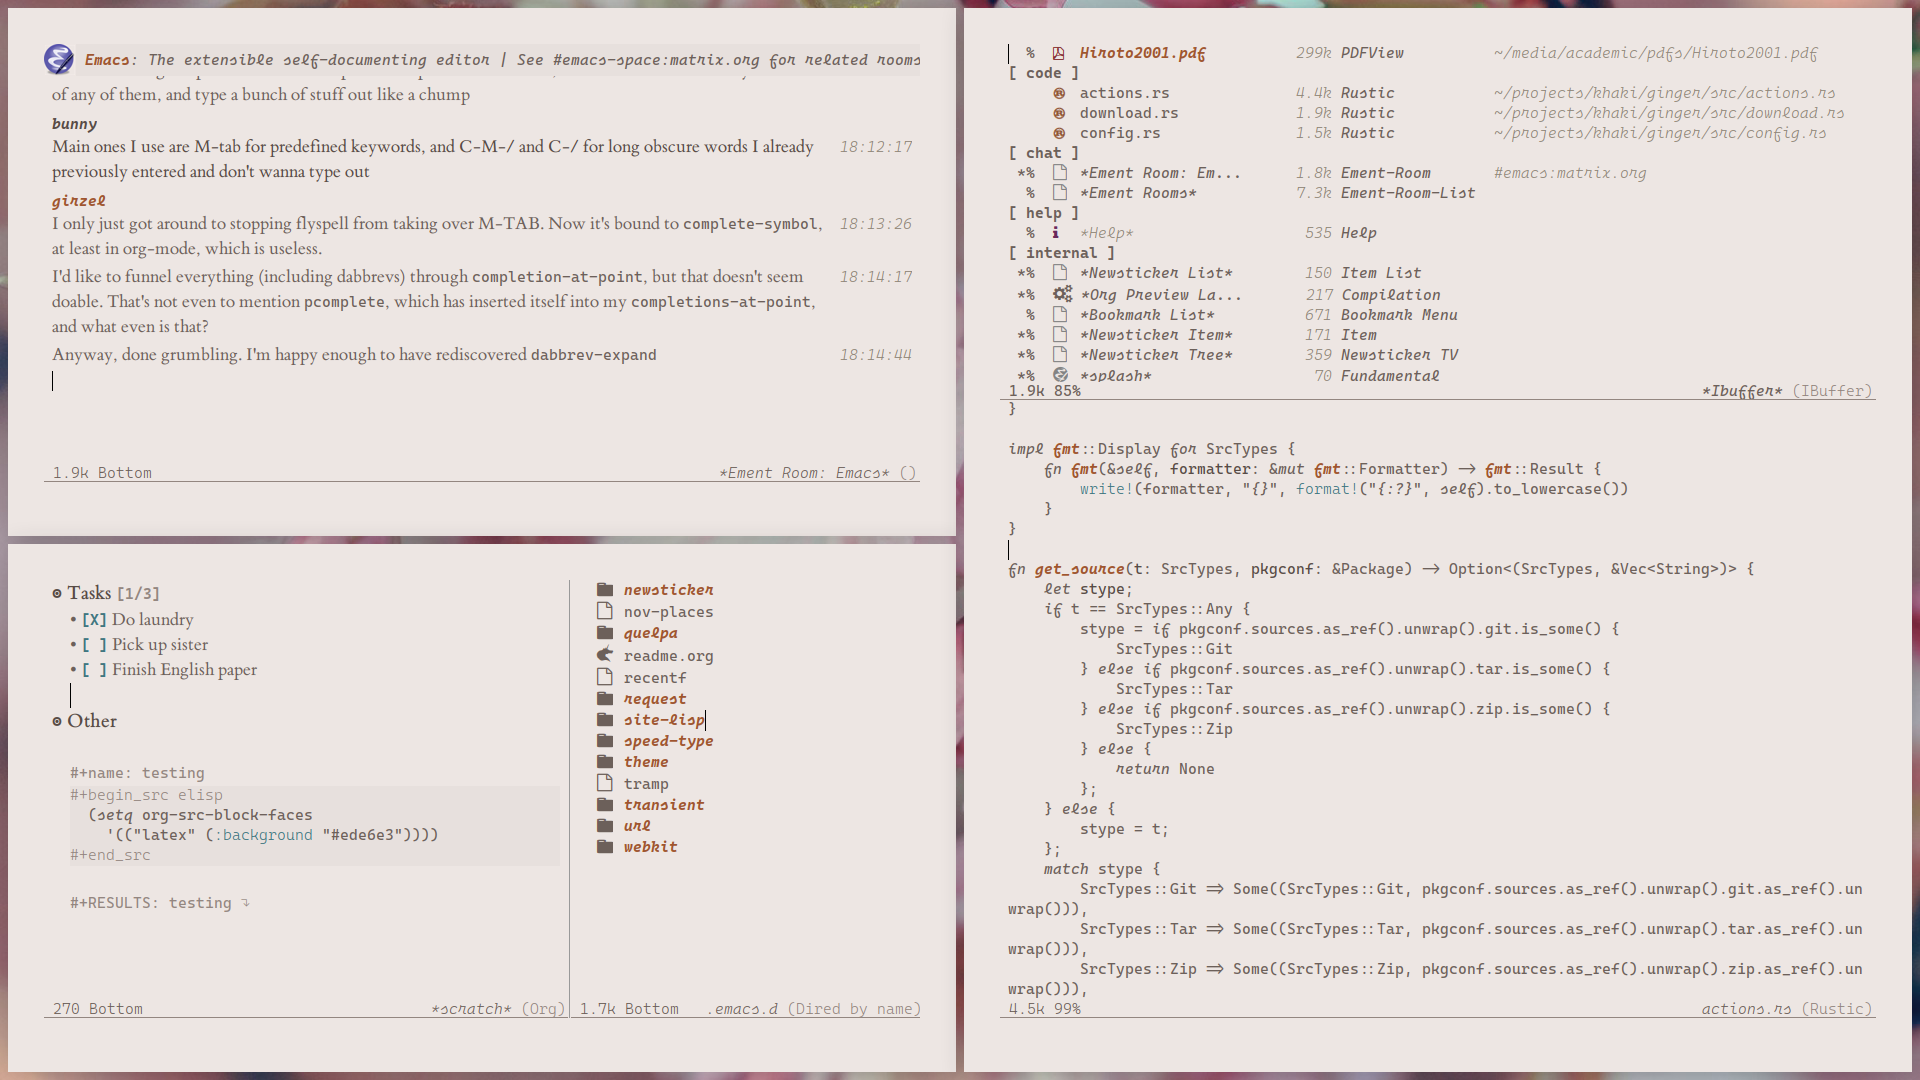Screen dimensions: 1920x1080
Task: Collapse the Other heading bullet
Action: (57, 721)
